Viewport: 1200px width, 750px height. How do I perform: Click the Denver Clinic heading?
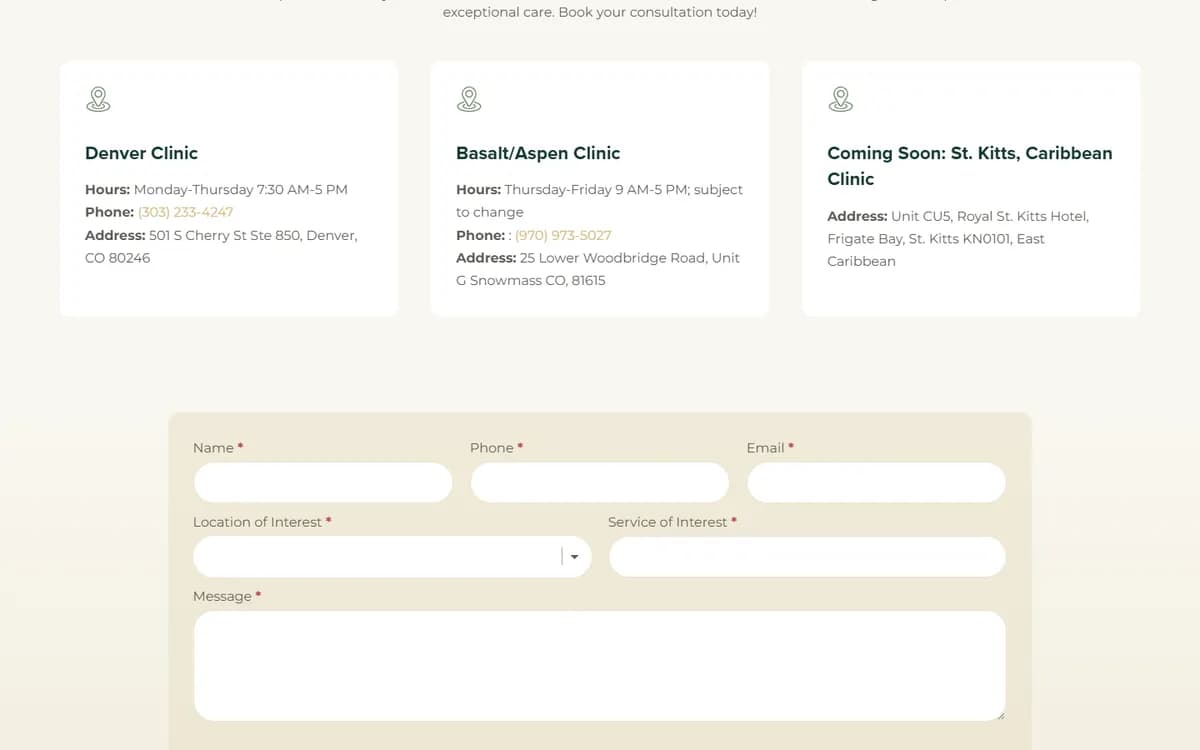pyautogui.click(x=141, y=153)
